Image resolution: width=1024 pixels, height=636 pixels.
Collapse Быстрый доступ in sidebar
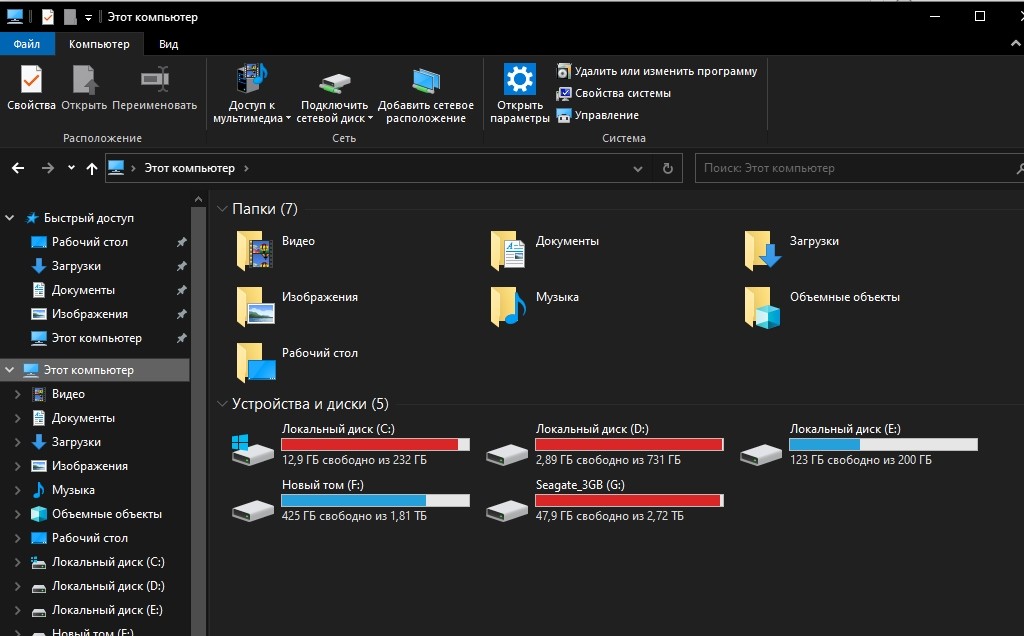pos(10,218)
